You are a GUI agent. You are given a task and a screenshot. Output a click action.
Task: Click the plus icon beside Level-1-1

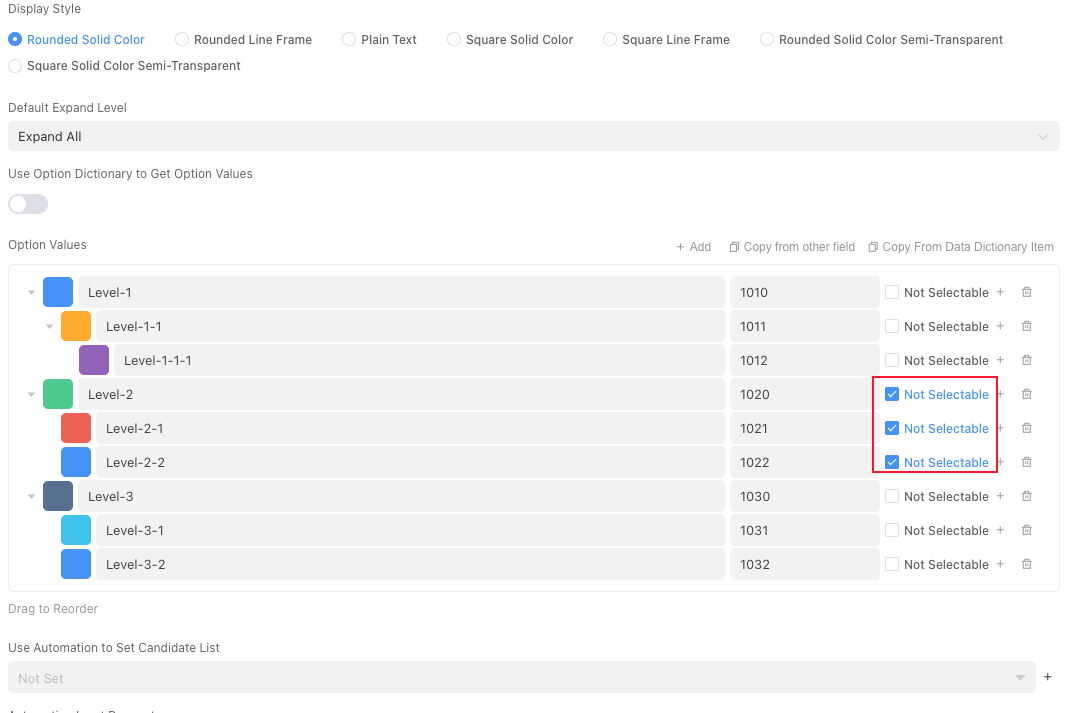(x=999, y=326)
